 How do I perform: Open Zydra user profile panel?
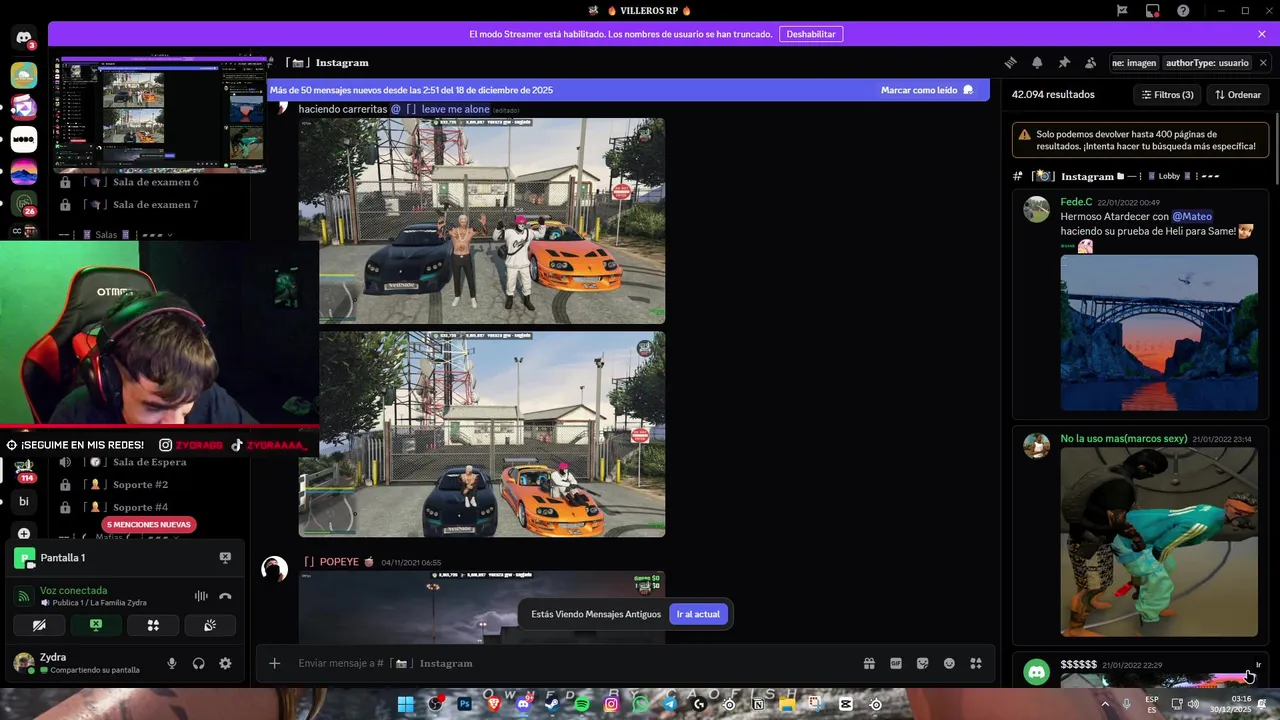coord(82,663)
